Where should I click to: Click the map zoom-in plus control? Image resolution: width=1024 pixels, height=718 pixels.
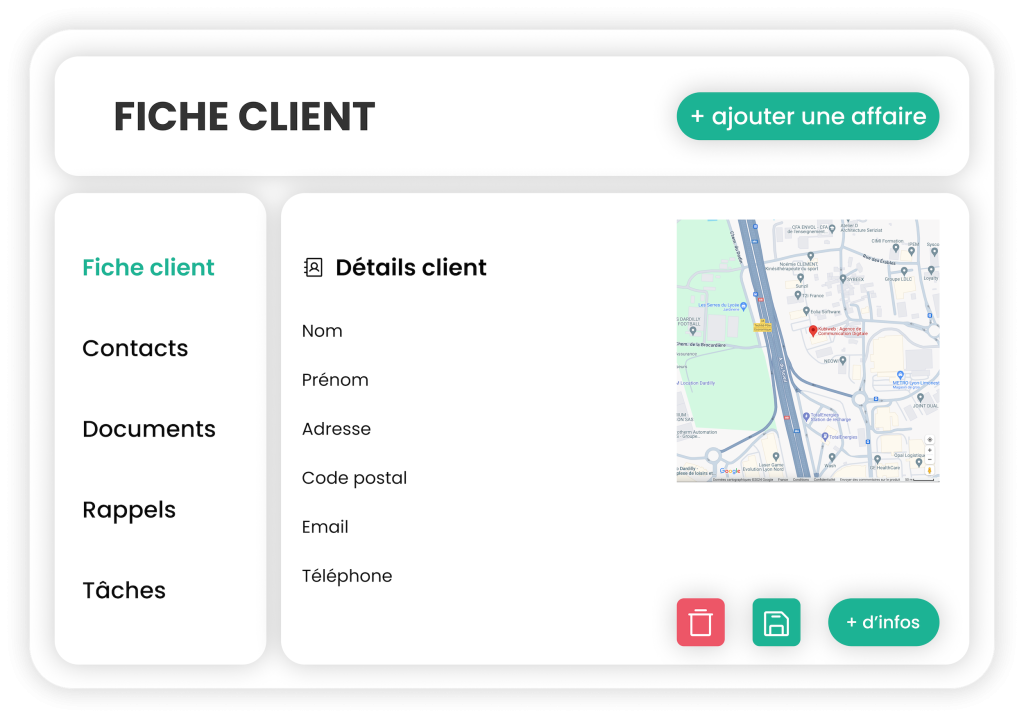[x=929, y=450]
